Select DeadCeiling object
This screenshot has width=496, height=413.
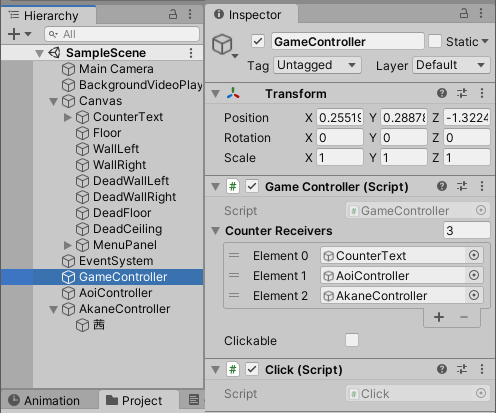(127, 229)
